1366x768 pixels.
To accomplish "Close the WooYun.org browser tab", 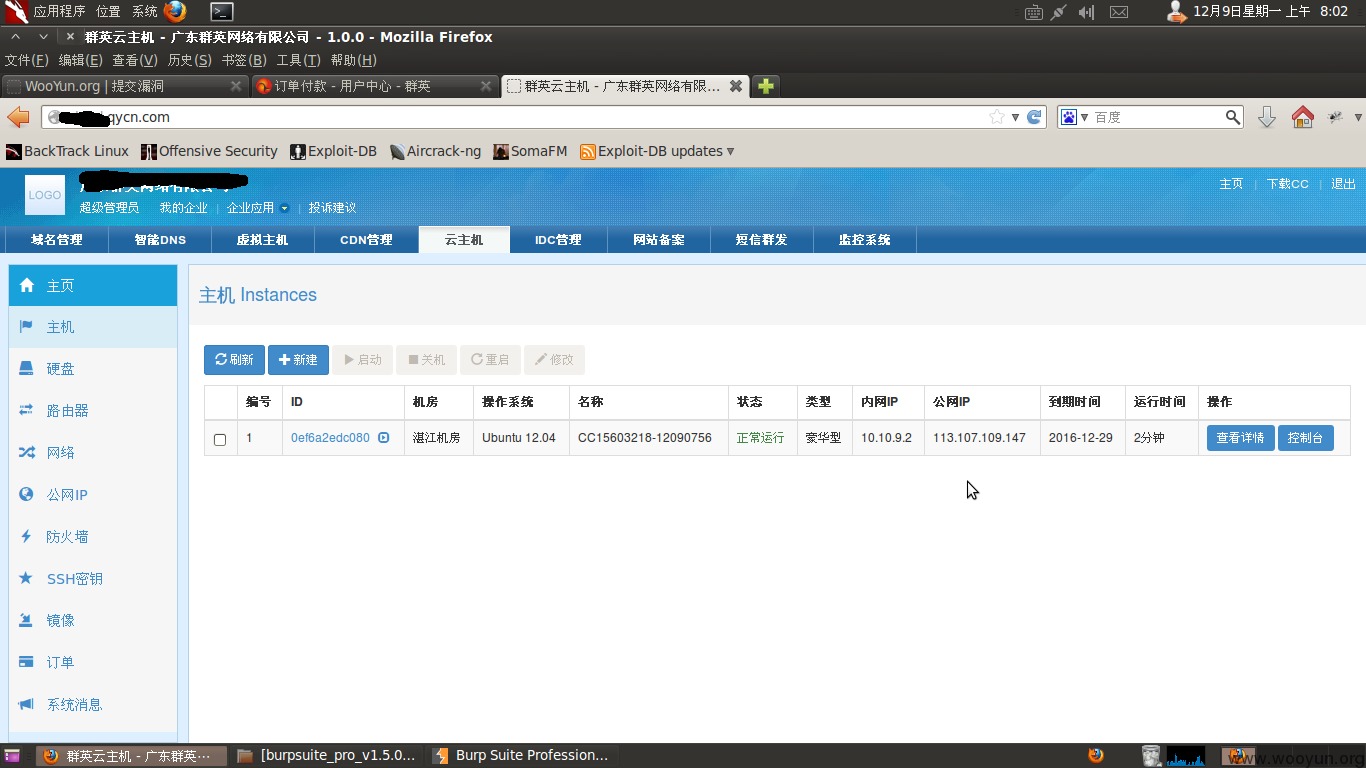I will [x=236, y=86].
